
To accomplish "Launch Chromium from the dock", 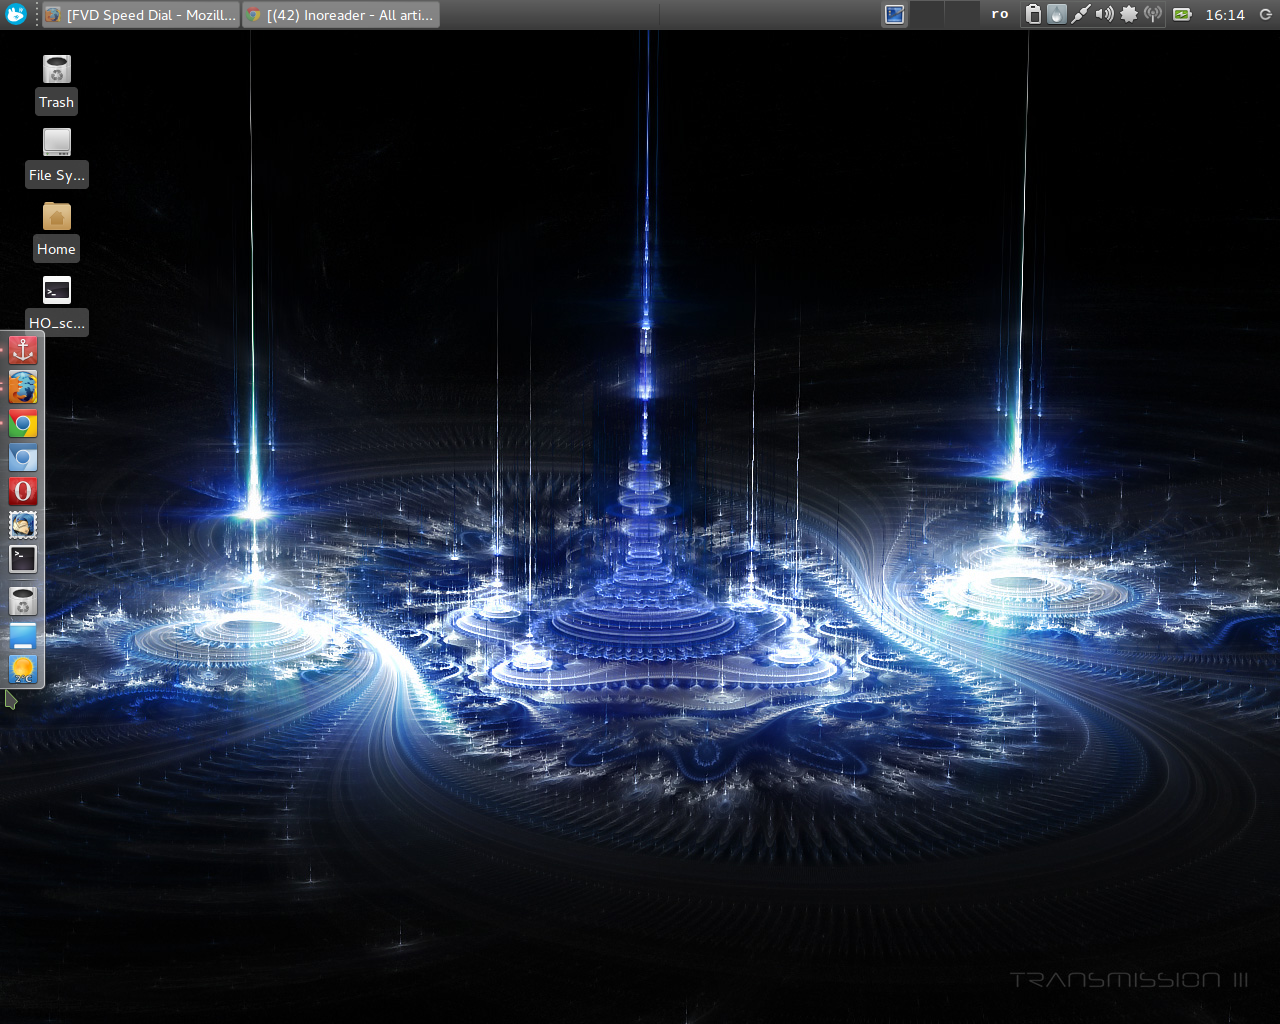I will (23, 458).
